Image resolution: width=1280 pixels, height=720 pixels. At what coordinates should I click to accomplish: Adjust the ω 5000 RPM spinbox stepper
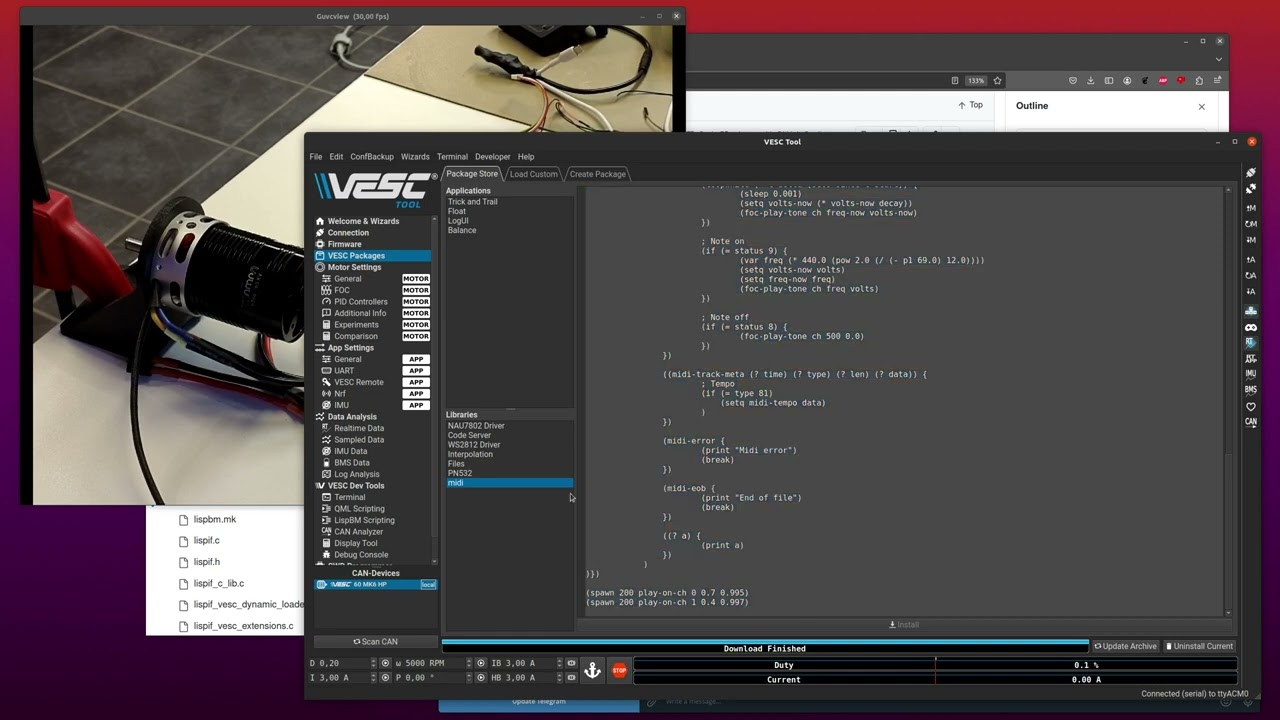pos(468,663)
